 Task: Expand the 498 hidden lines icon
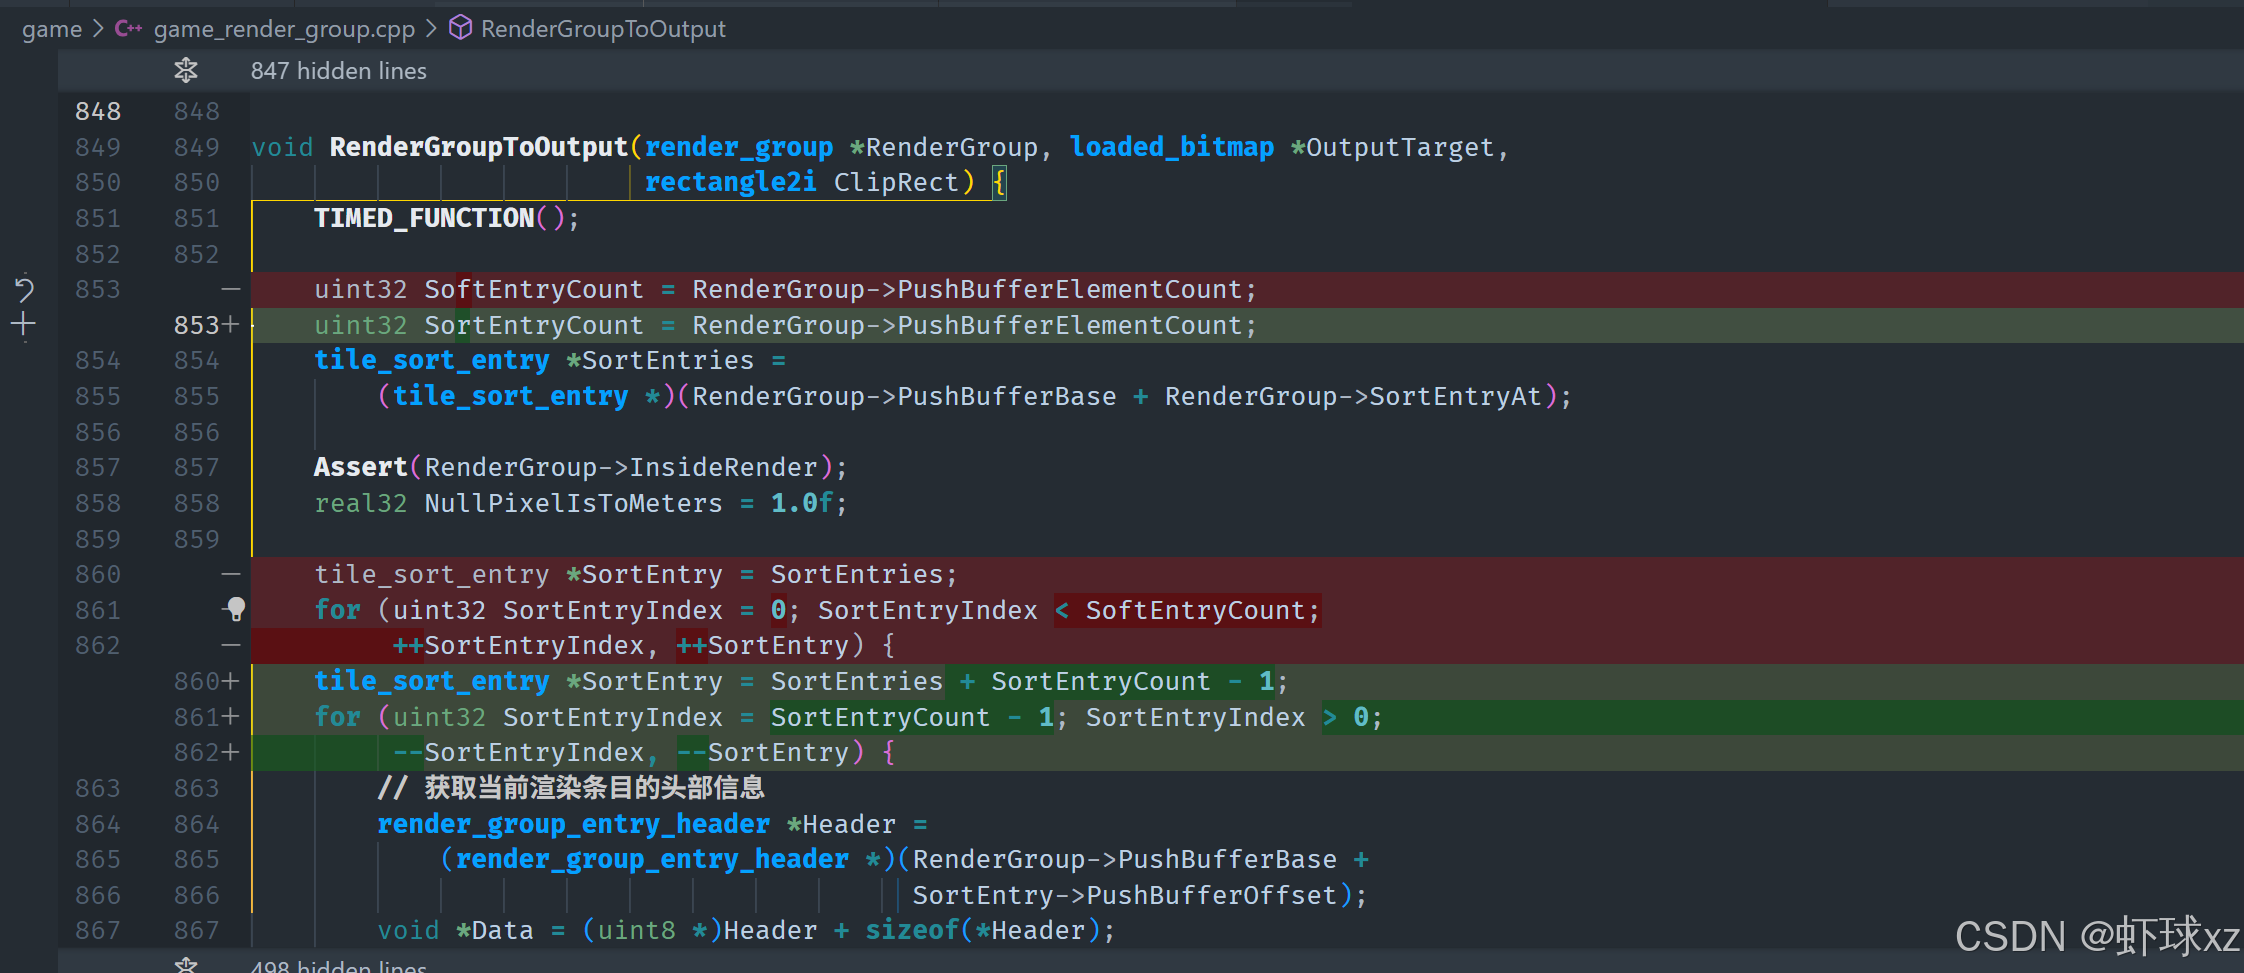click(x=186, y=965)
